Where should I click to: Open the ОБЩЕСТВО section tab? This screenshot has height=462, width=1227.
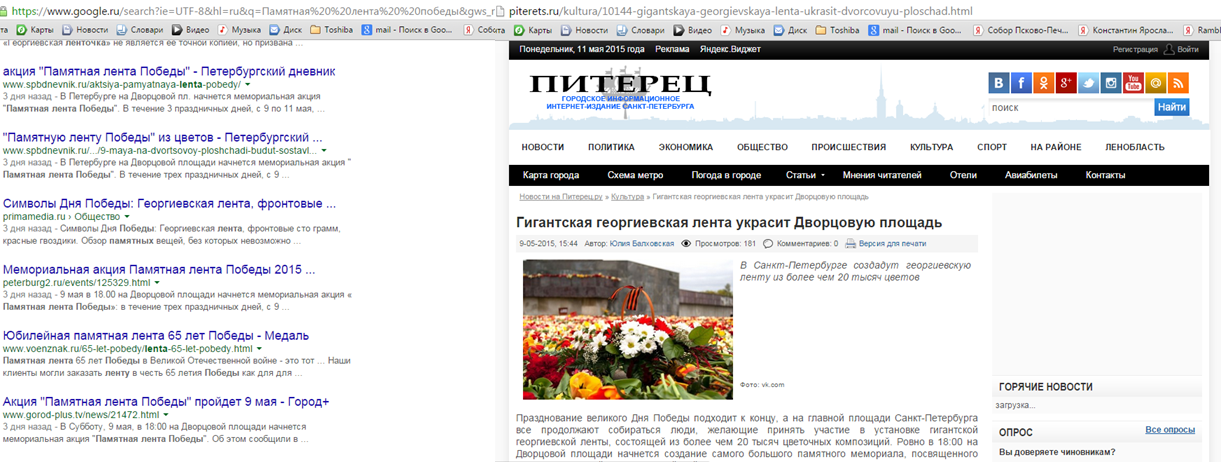point(764,147)
